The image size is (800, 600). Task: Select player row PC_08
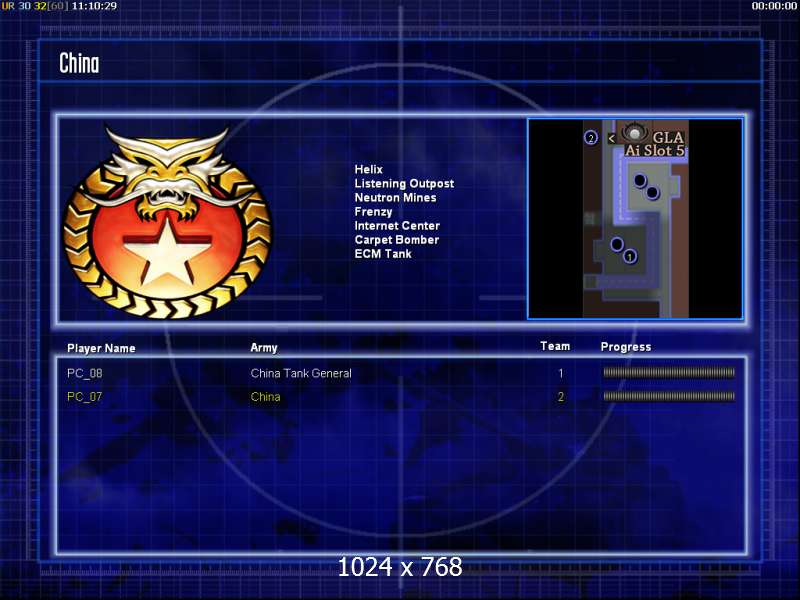tap(401, 373)
